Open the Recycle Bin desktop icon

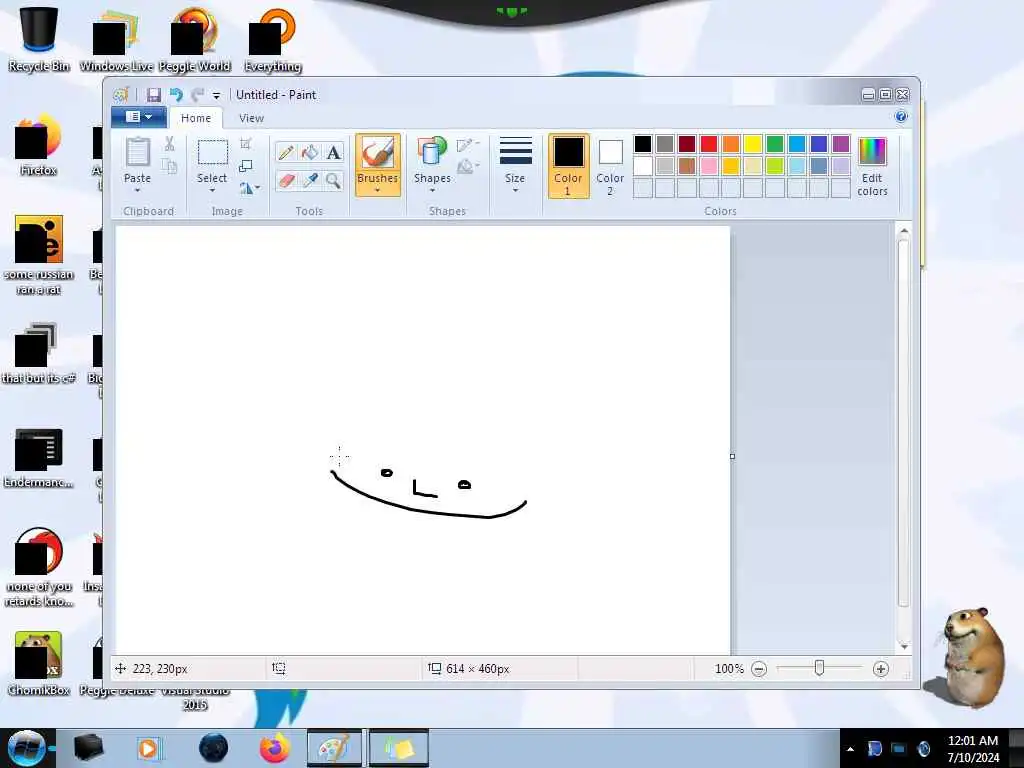pos(39,39)
